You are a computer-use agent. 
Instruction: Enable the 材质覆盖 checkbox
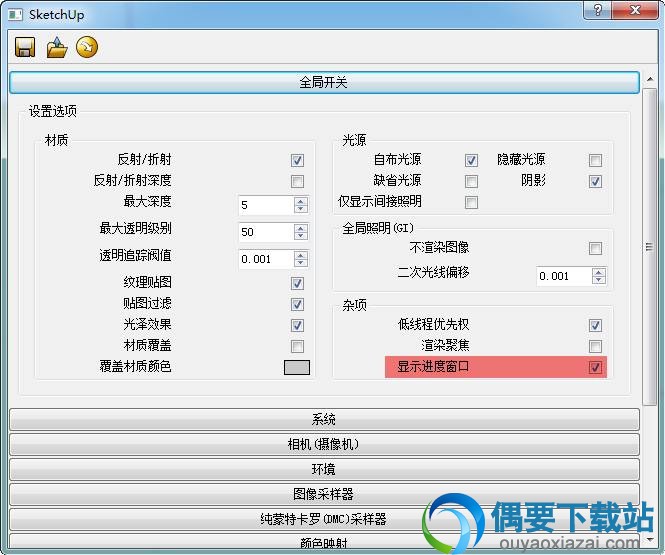(297, 346)
